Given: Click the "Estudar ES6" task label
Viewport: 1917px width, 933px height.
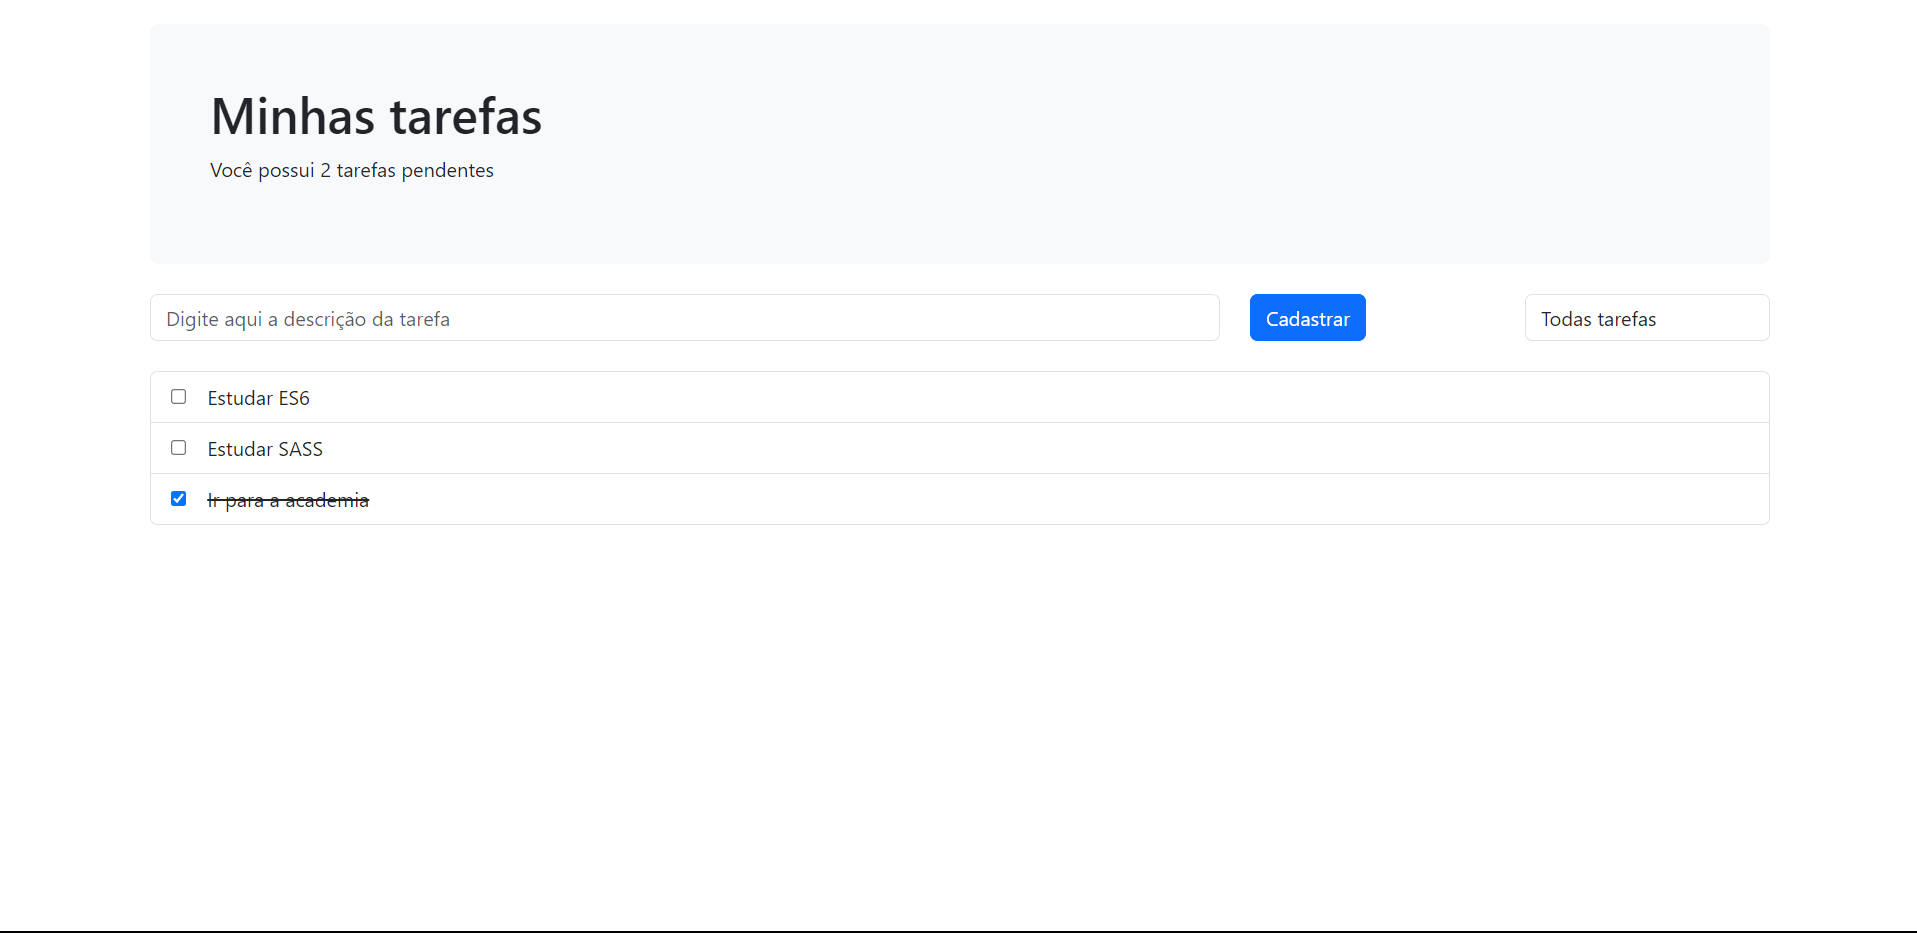Looking at the screenshot, I should coord(258,398).
